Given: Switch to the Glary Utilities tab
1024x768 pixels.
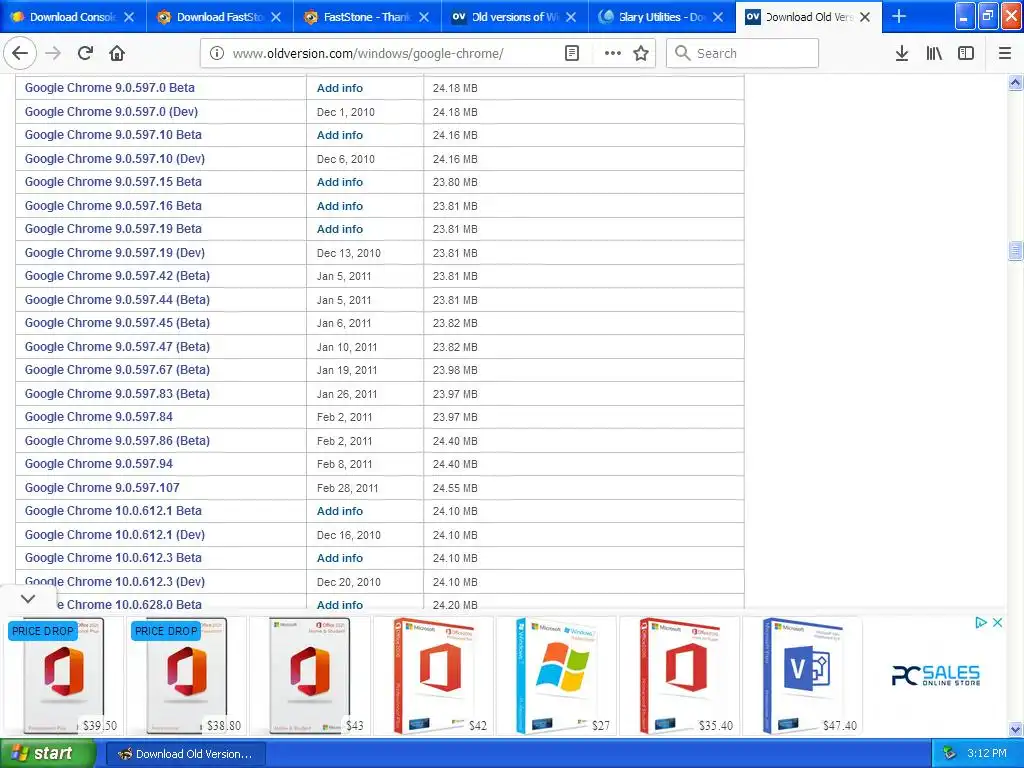Looking at the screenshot, I should tap(662, 17).
